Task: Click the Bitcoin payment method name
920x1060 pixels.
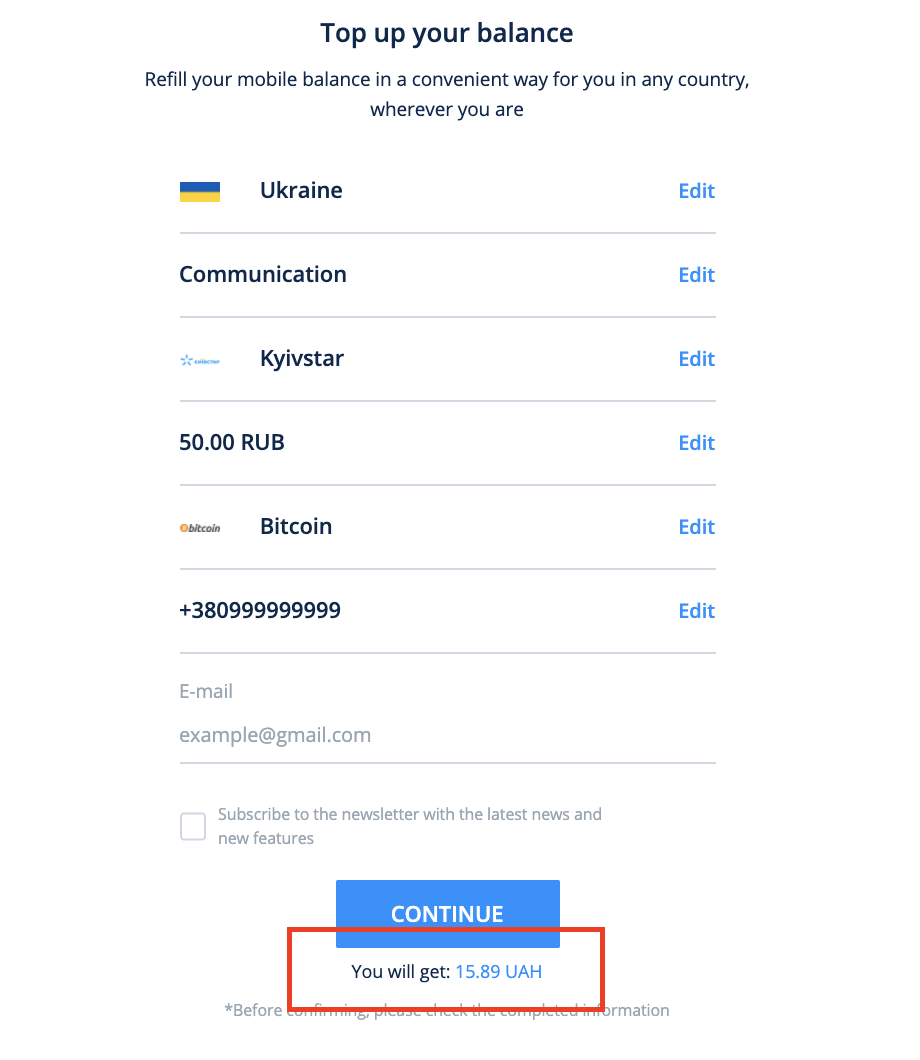Action: [296, 527]
